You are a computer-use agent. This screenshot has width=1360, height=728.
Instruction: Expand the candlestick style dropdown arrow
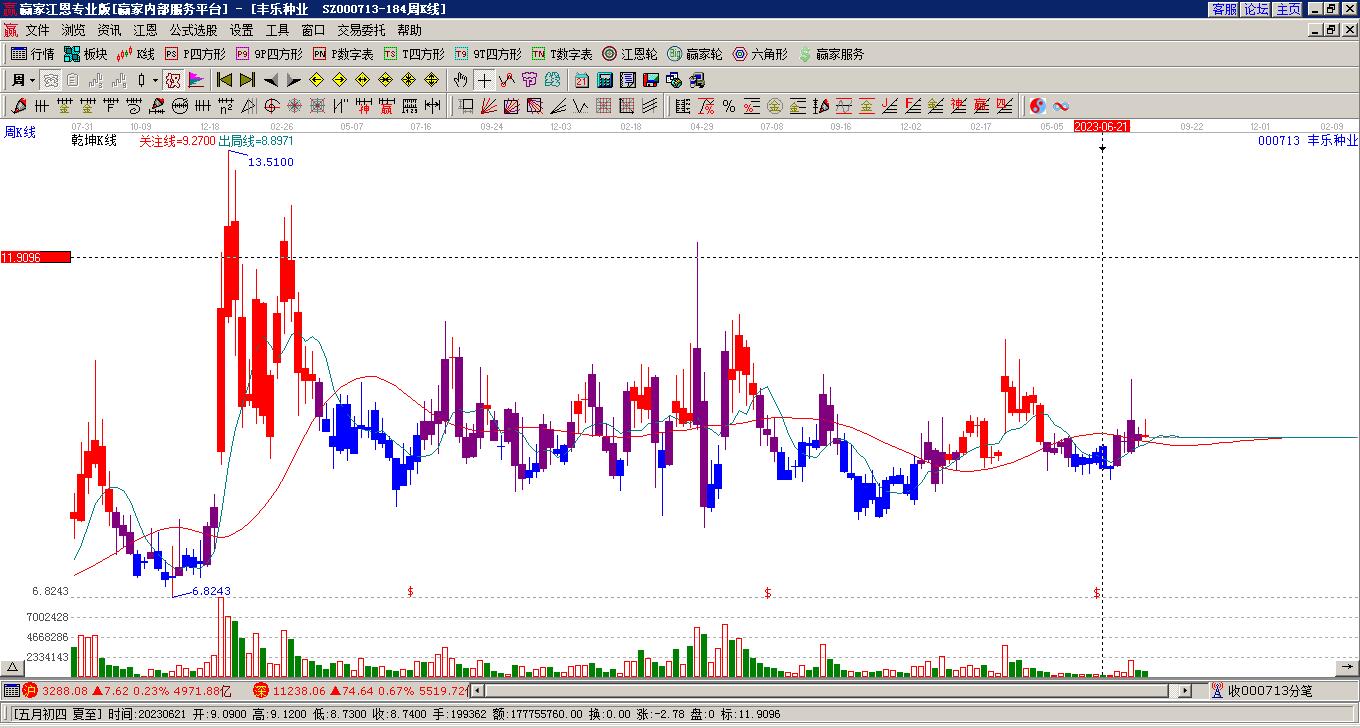tap(155, 80)
